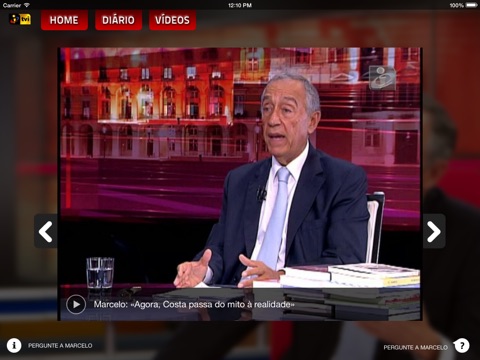Check the Wi-Fi status icon
The height and width of the screenshot is (360, 480).
click(x=27, y=5)
